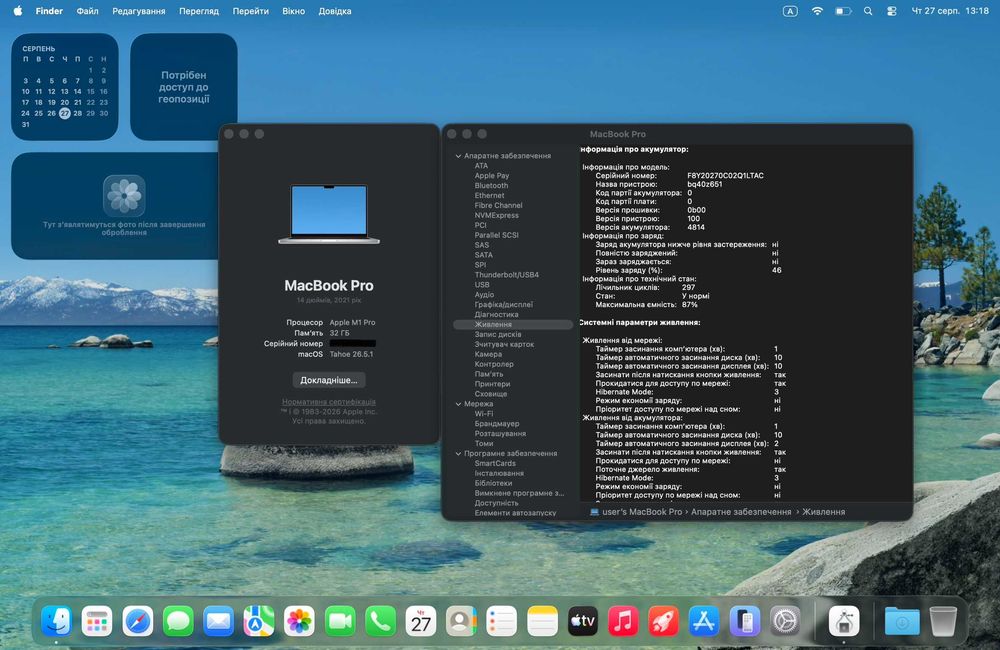
Task: Select Bluetooth in hardware list
Action: (x=491, y=186)
